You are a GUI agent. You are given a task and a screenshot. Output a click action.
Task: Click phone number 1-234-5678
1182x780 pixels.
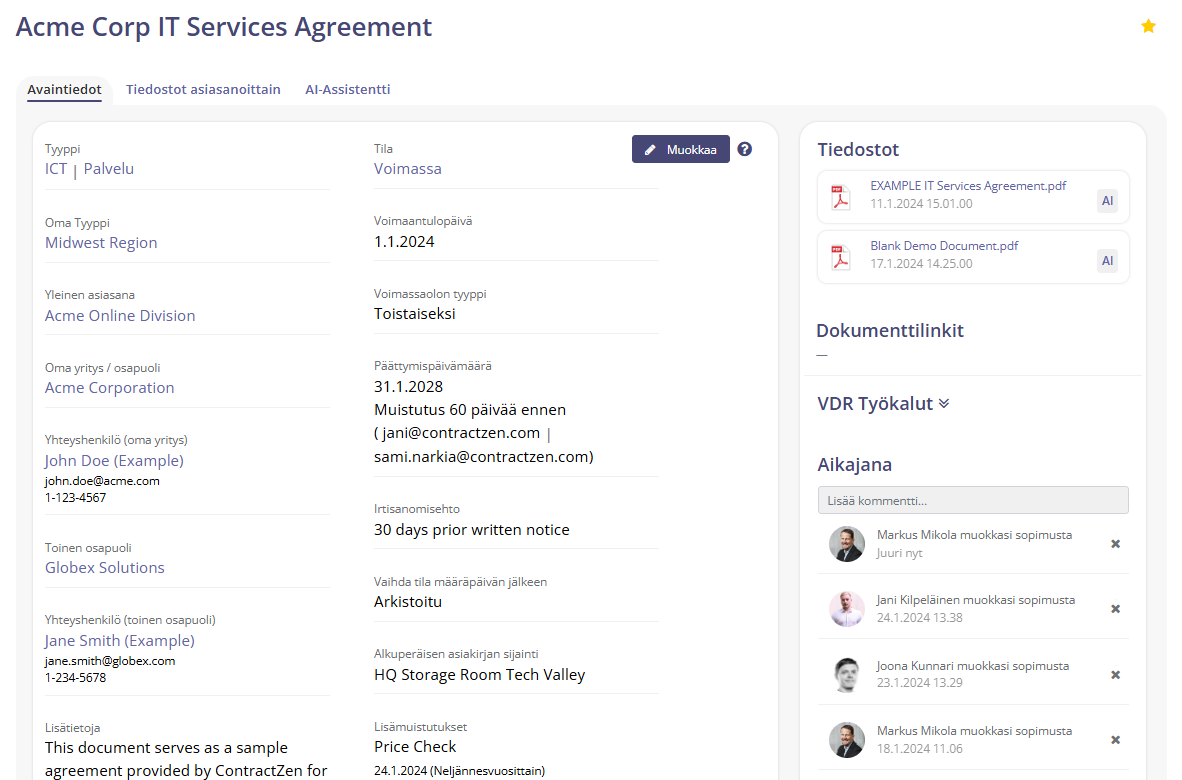(x=75, y=678)
